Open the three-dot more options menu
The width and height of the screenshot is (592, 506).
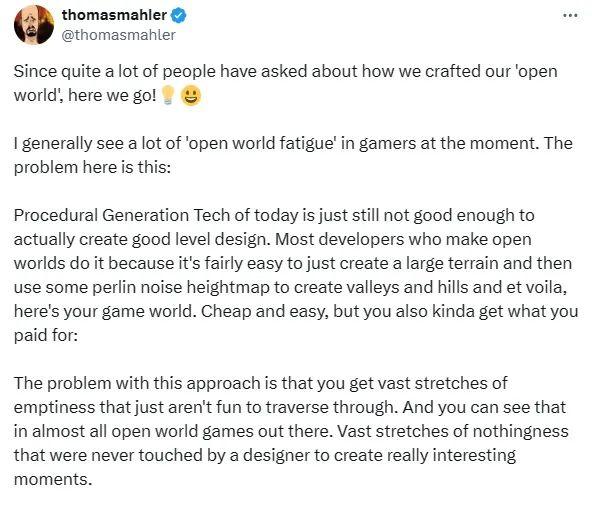[x=570, y=15]
